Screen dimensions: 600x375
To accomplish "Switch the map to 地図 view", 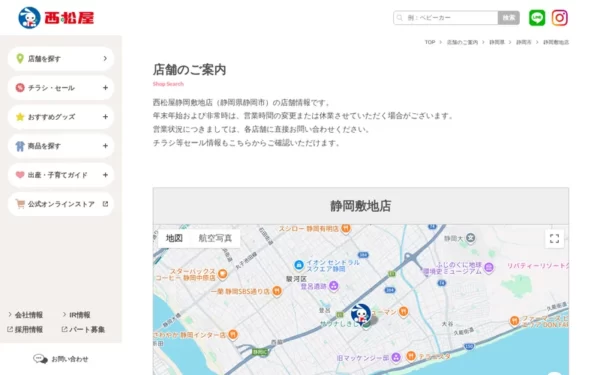I will click(174, 238).
